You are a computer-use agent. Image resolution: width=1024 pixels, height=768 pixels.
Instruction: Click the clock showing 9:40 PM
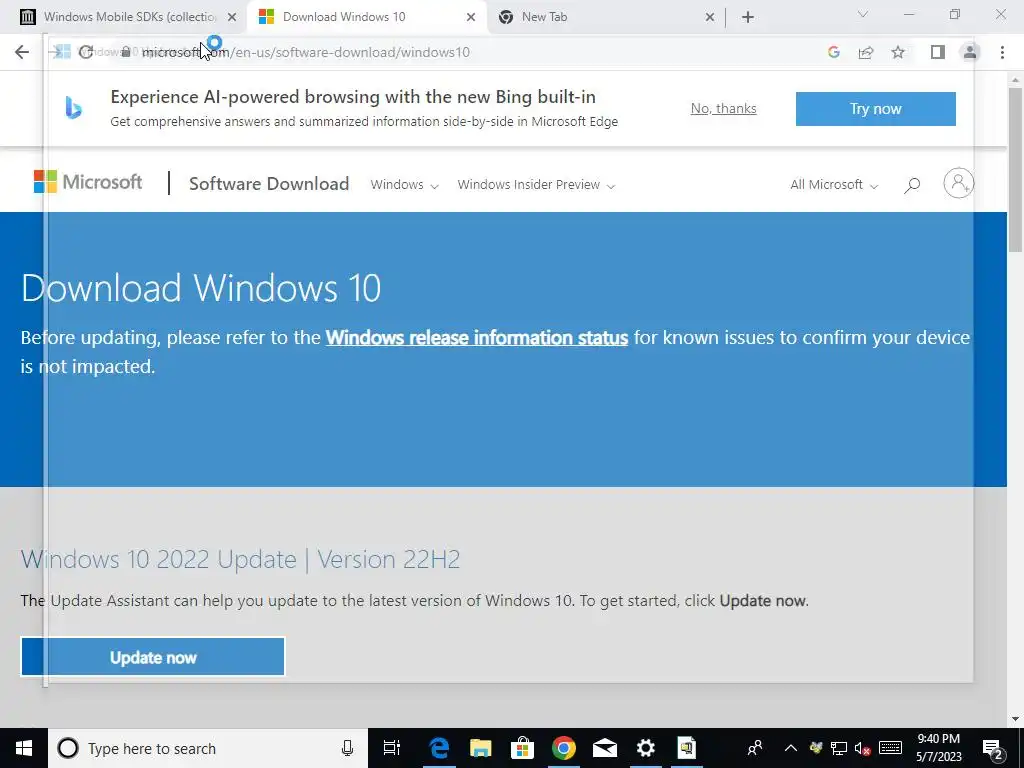tap(938, 748)
